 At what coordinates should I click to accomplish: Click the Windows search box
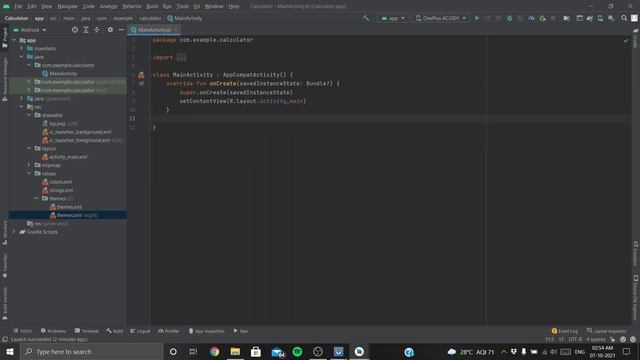pyautogui.click(x=91, y=351)
